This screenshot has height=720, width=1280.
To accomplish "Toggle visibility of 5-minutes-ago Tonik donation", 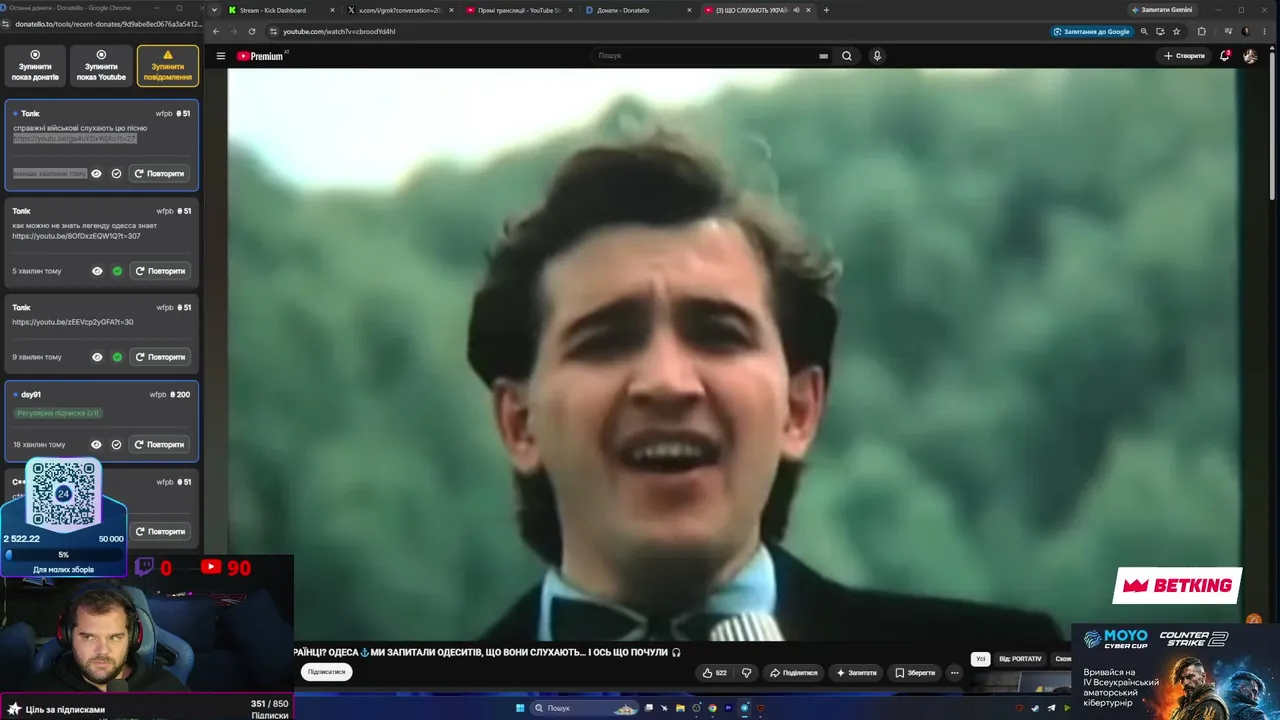I will pos(97,271).
